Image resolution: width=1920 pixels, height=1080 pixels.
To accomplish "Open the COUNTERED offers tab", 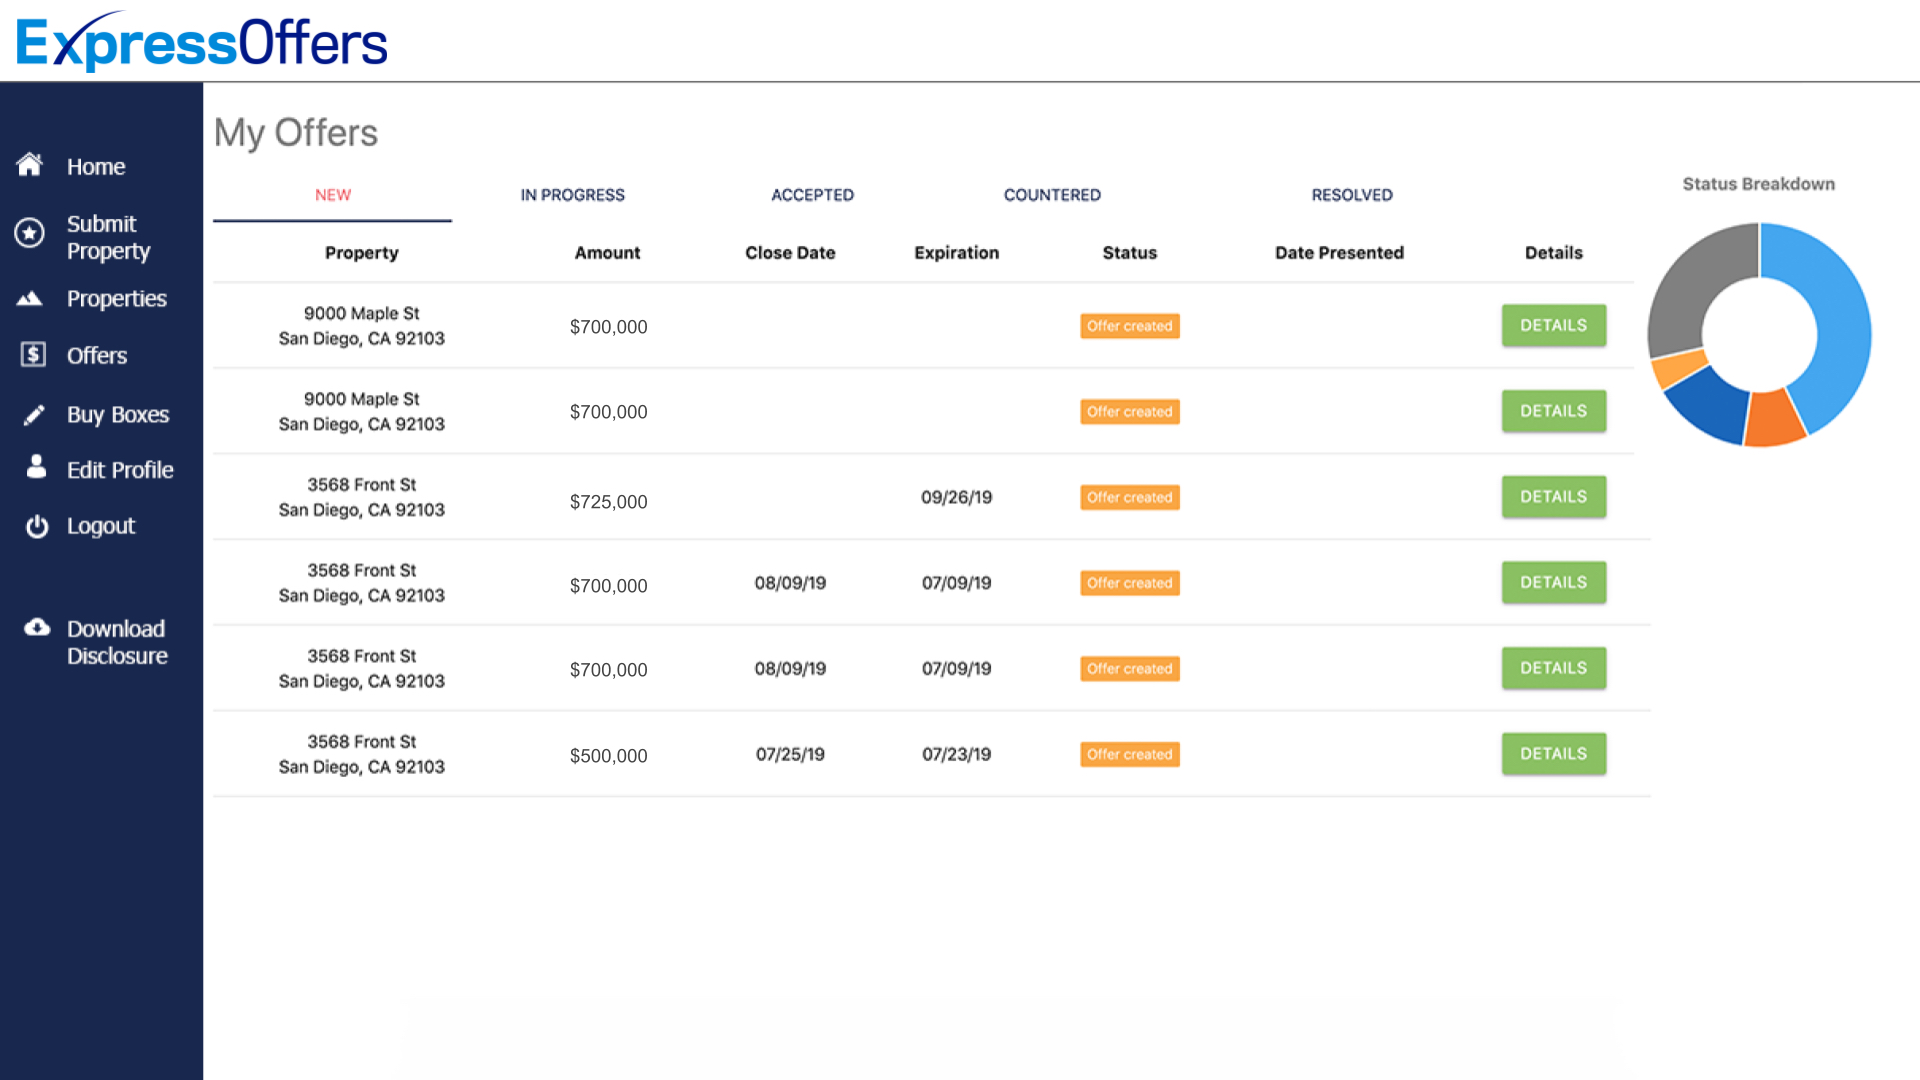I will tap(1051, 195).
